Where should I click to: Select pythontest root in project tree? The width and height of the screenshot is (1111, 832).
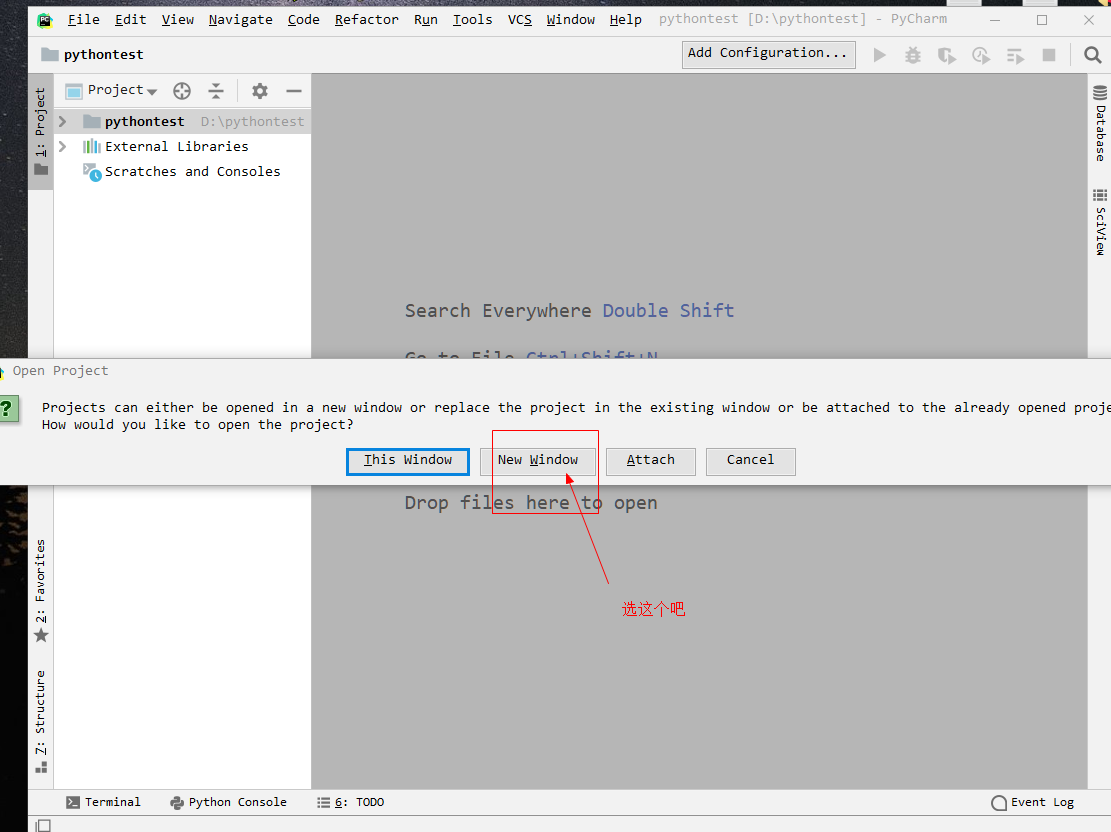point(182,122)
